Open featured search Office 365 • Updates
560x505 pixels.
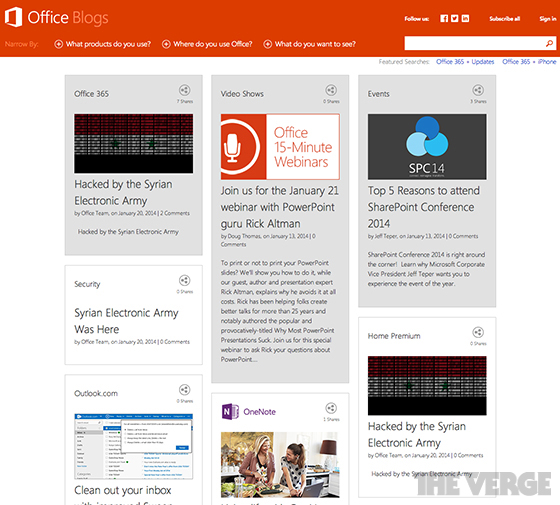coord(465,62)
